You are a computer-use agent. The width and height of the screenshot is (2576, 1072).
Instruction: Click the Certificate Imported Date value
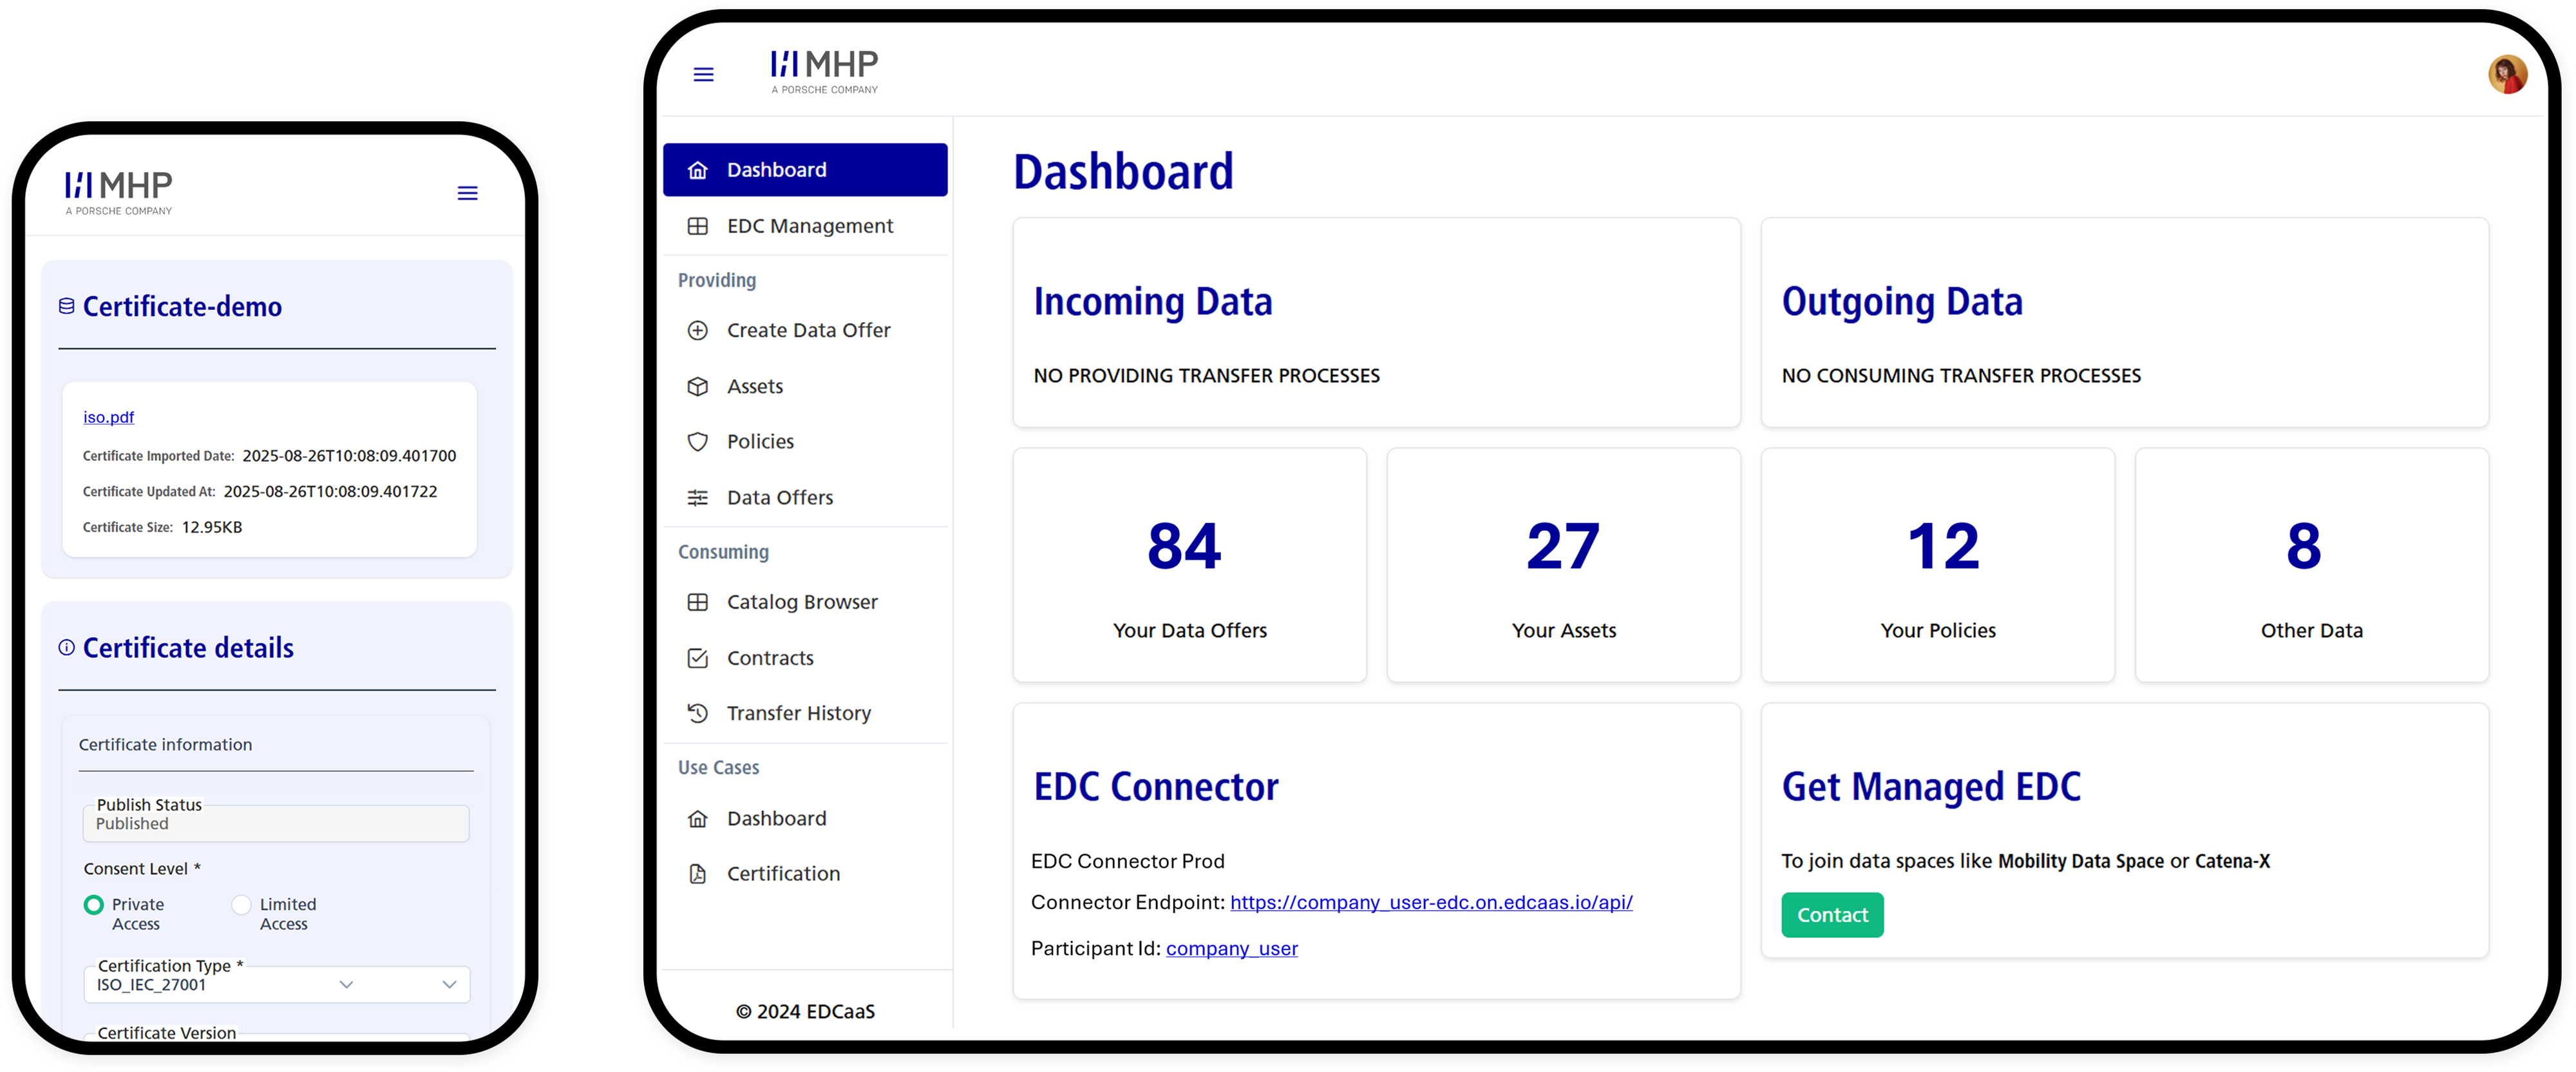click(349, 456)
